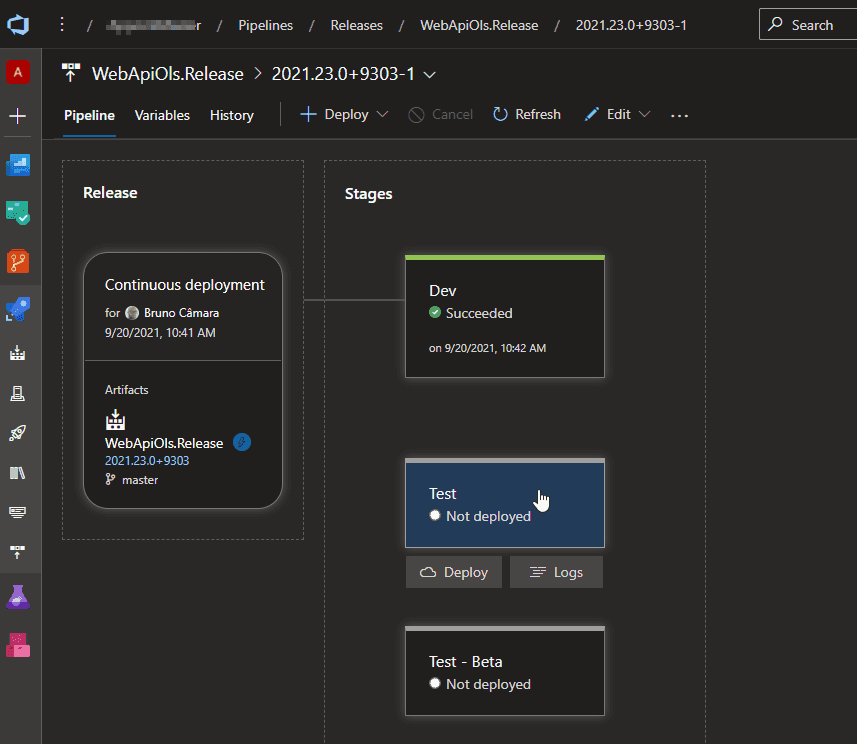Switch to the Variables tab

pyautogui.click(x=162, y=116)
